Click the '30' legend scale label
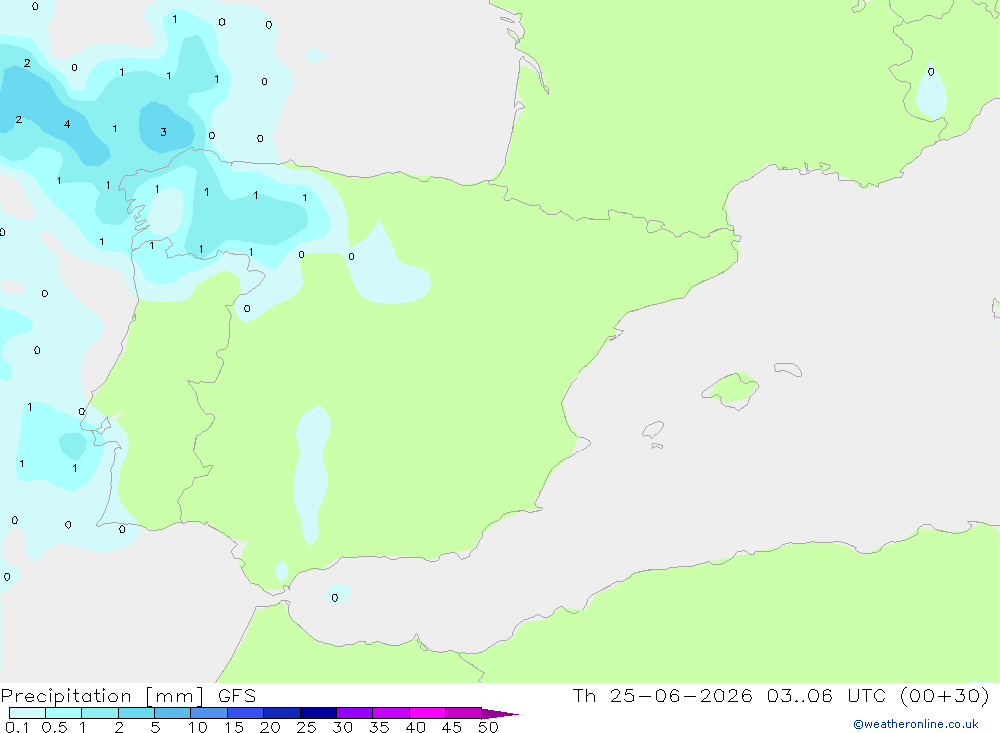This screenshot has width=1000, height=733. pos(342,727)
